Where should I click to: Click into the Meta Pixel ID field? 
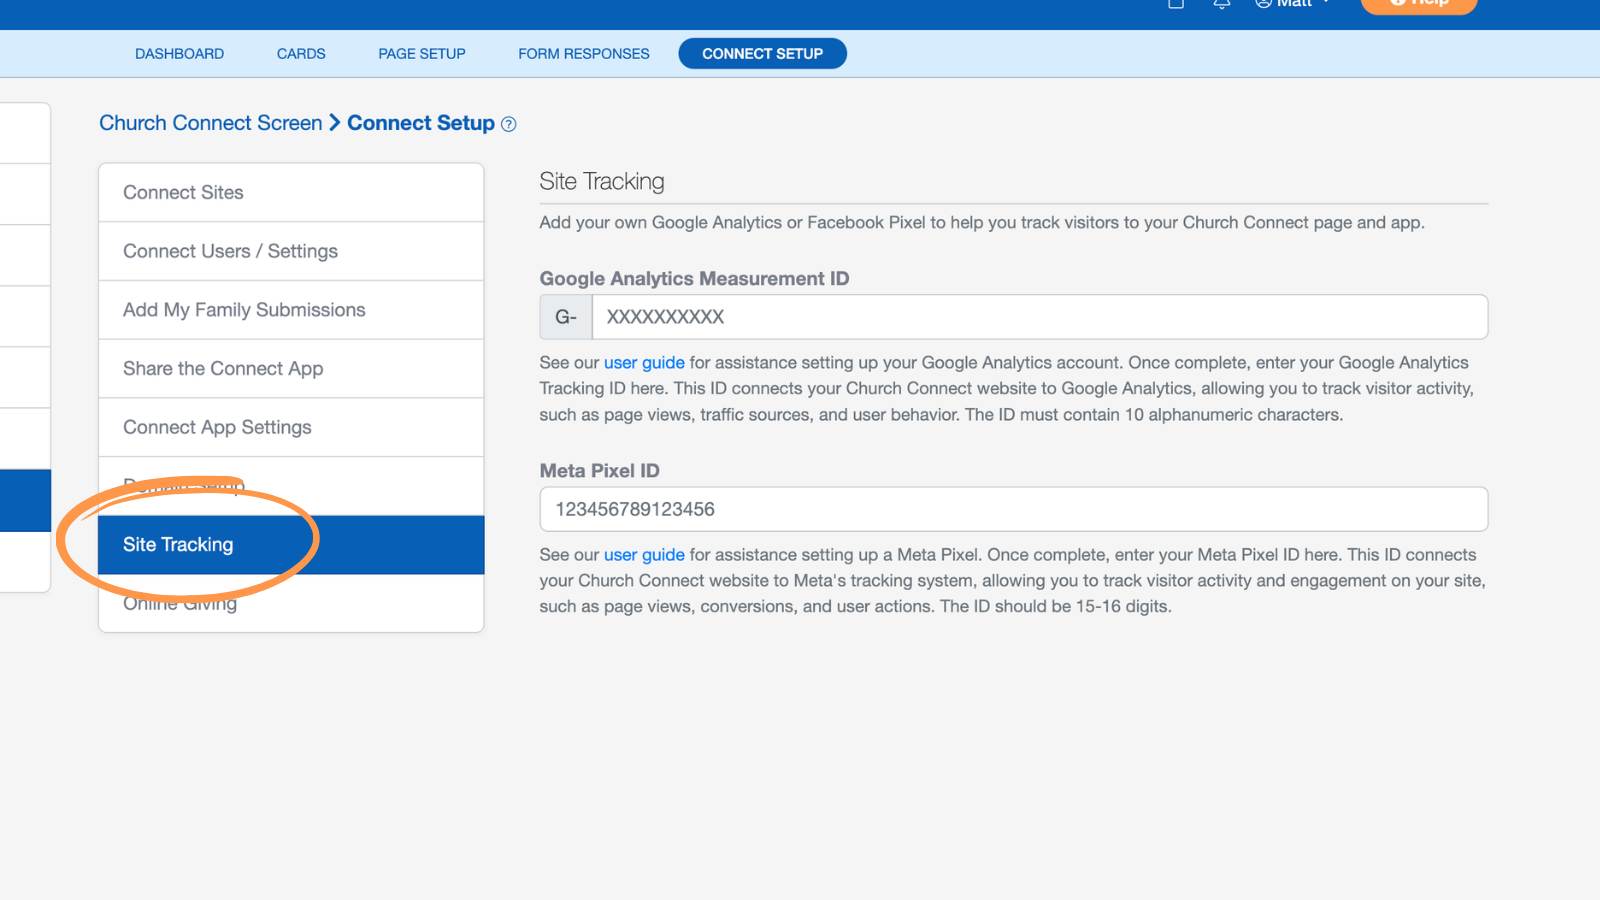pyautogui.click(x=1014, y=510)
